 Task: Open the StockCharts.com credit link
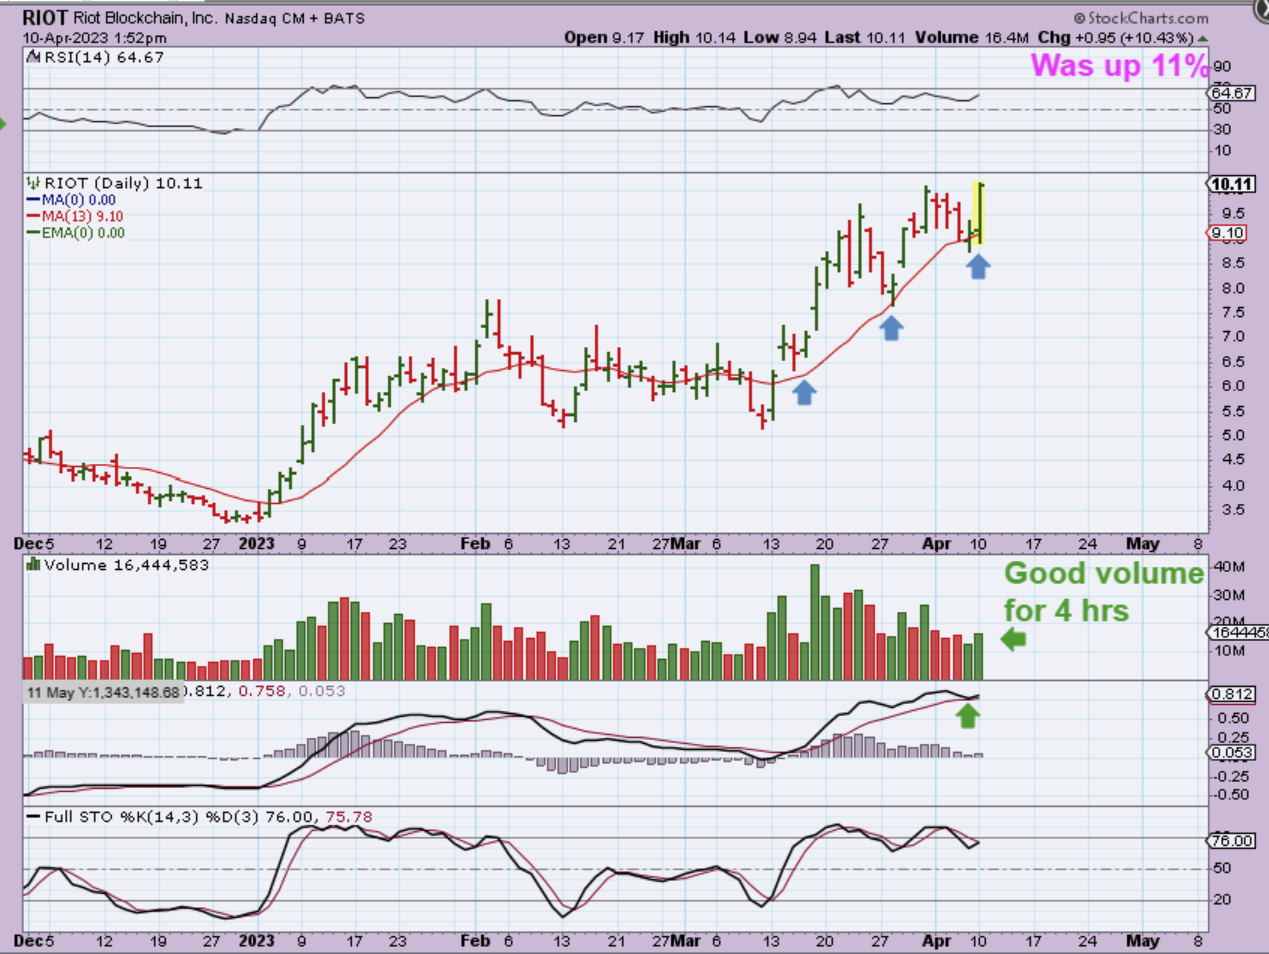pyautogui.click(x=1141, y=18)
